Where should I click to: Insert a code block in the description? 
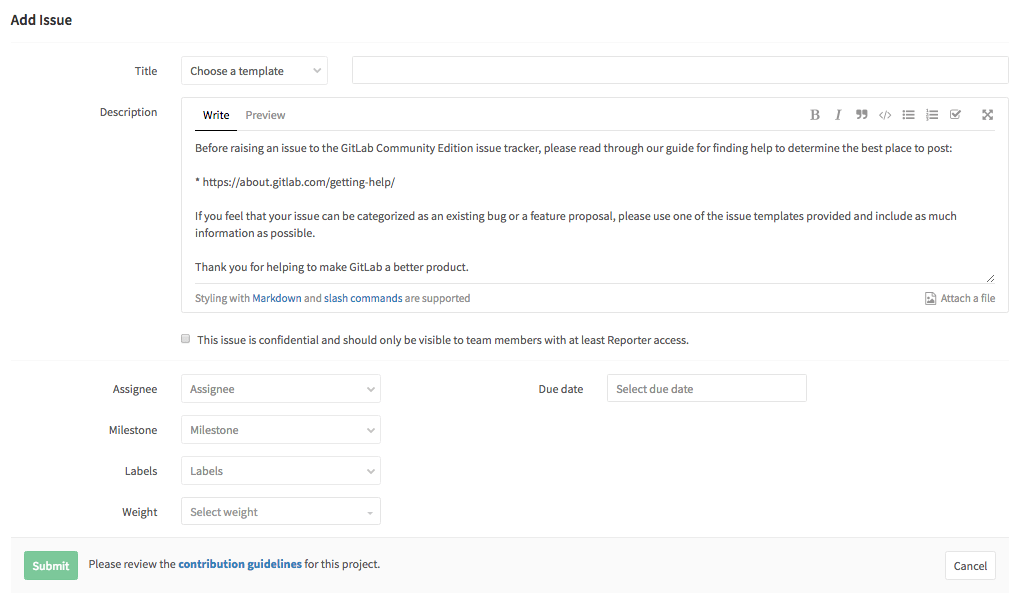coord(884,114)
